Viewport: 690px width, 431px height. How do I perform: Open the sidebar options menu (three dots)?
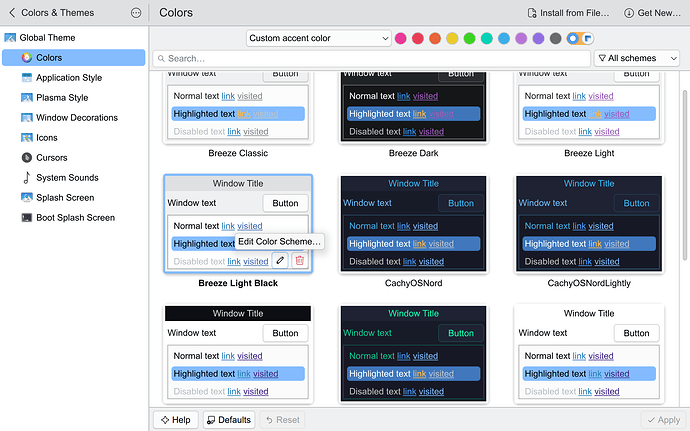pyautogui.click(x=136, y=13)
